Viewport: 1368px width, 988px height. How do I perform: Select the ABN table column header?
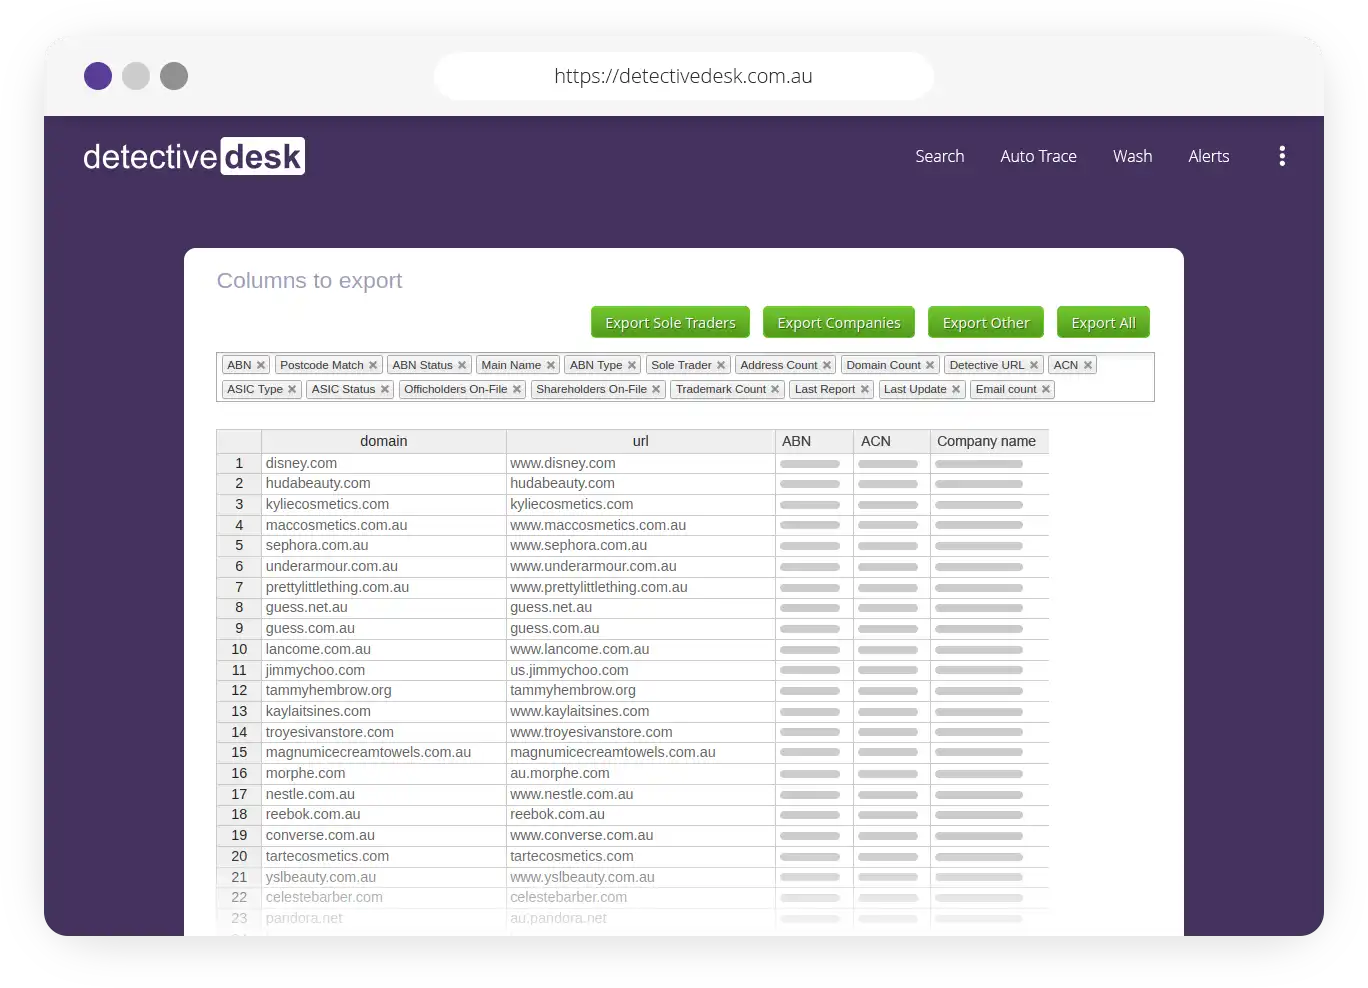[x=815, y=441]
